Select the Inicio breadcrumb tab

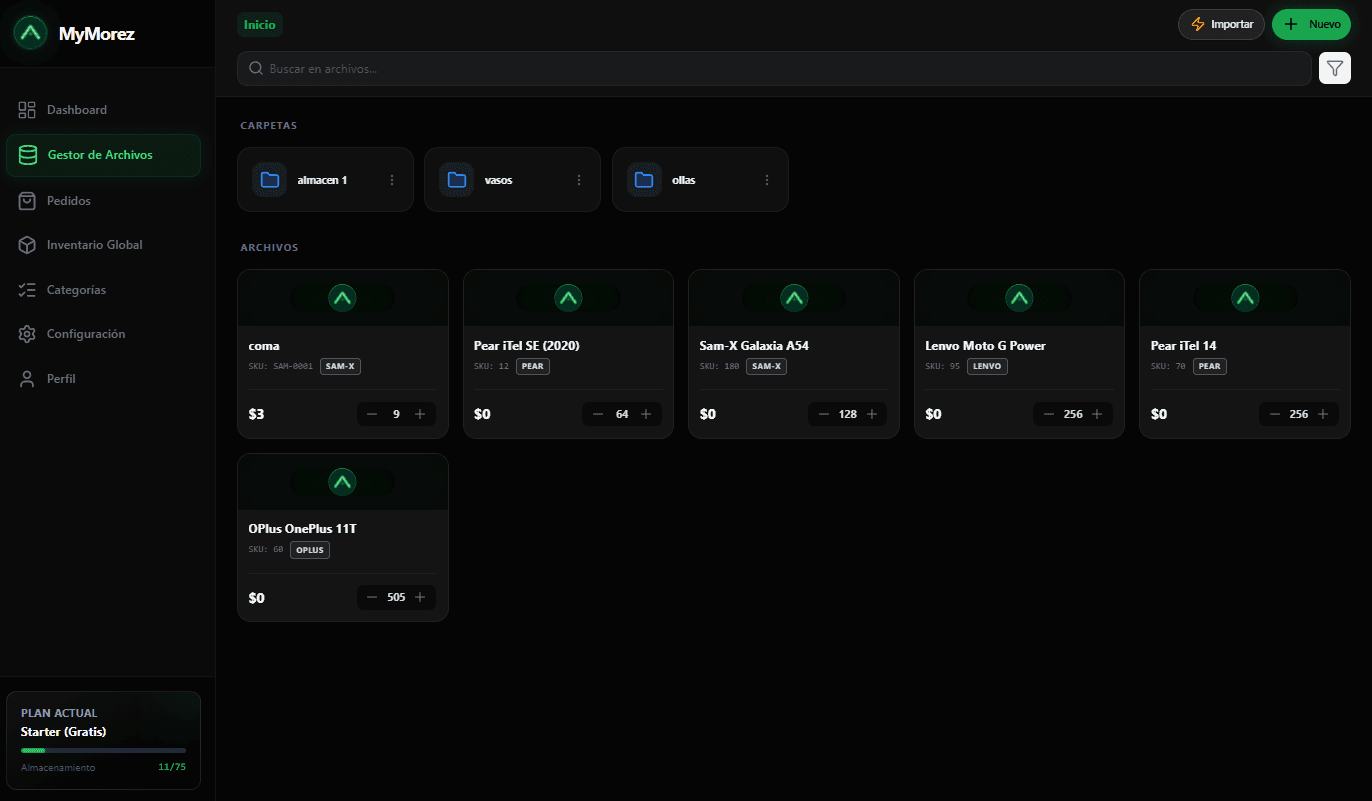coord(259,24)
